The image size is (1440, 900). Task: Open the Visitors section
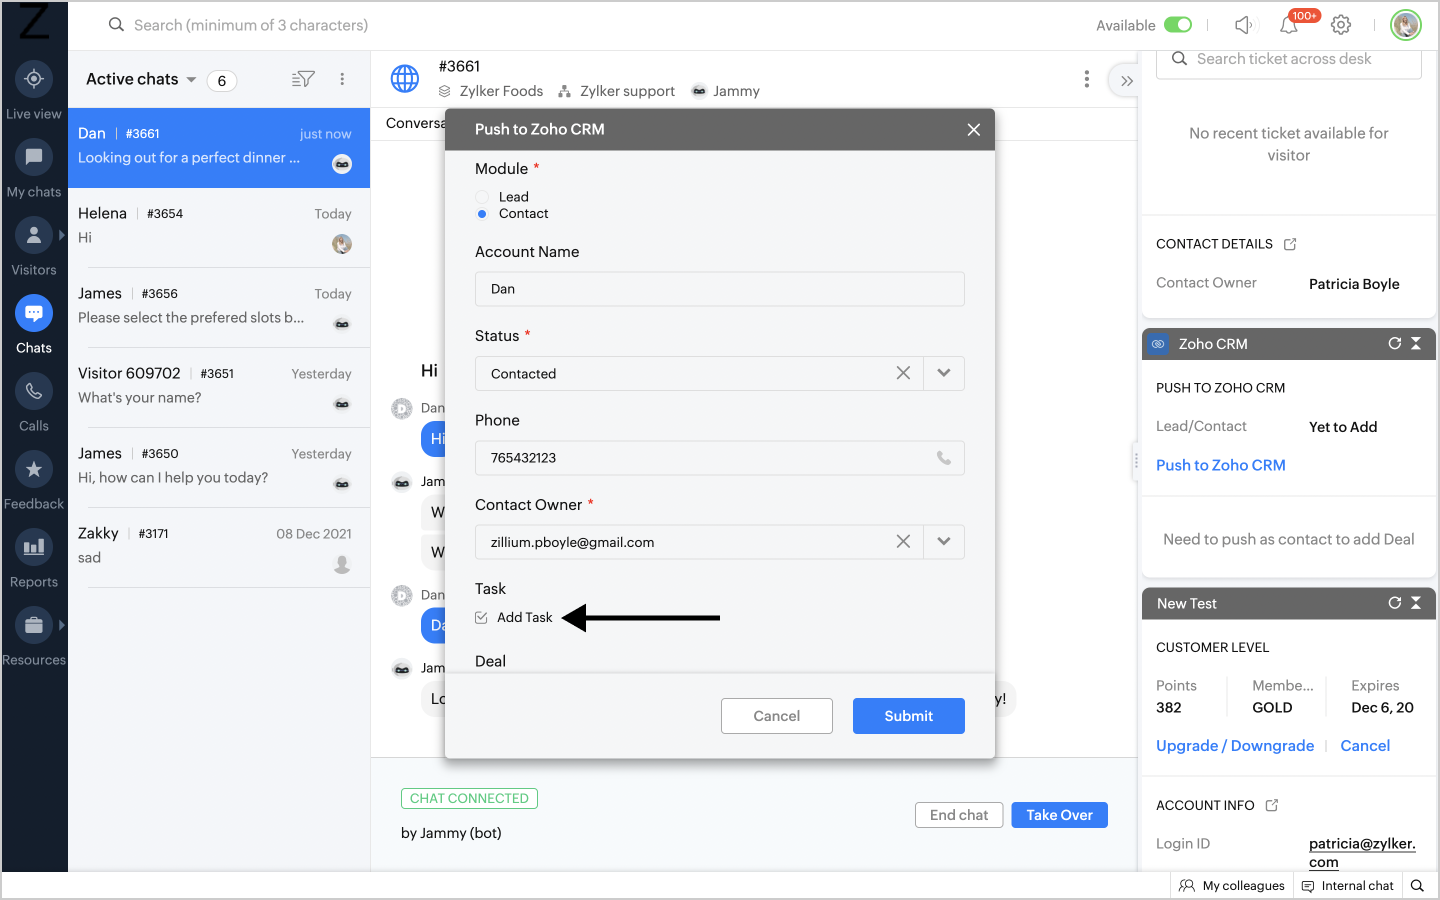pyautogui.click(x=34, y=247)
